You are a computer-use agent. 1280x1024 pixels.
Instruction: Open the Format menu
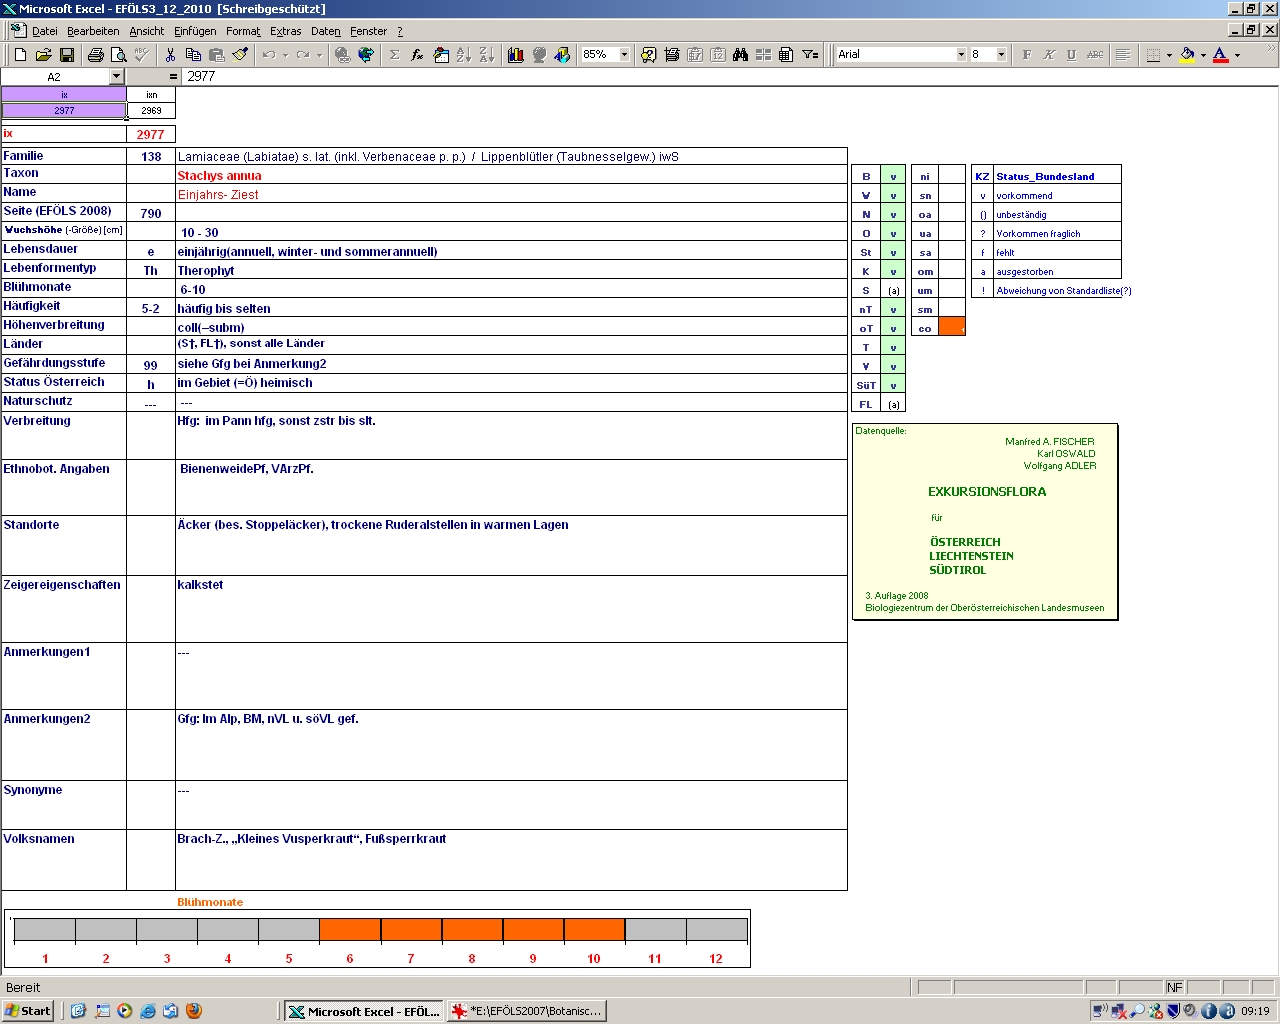point(243,31)
